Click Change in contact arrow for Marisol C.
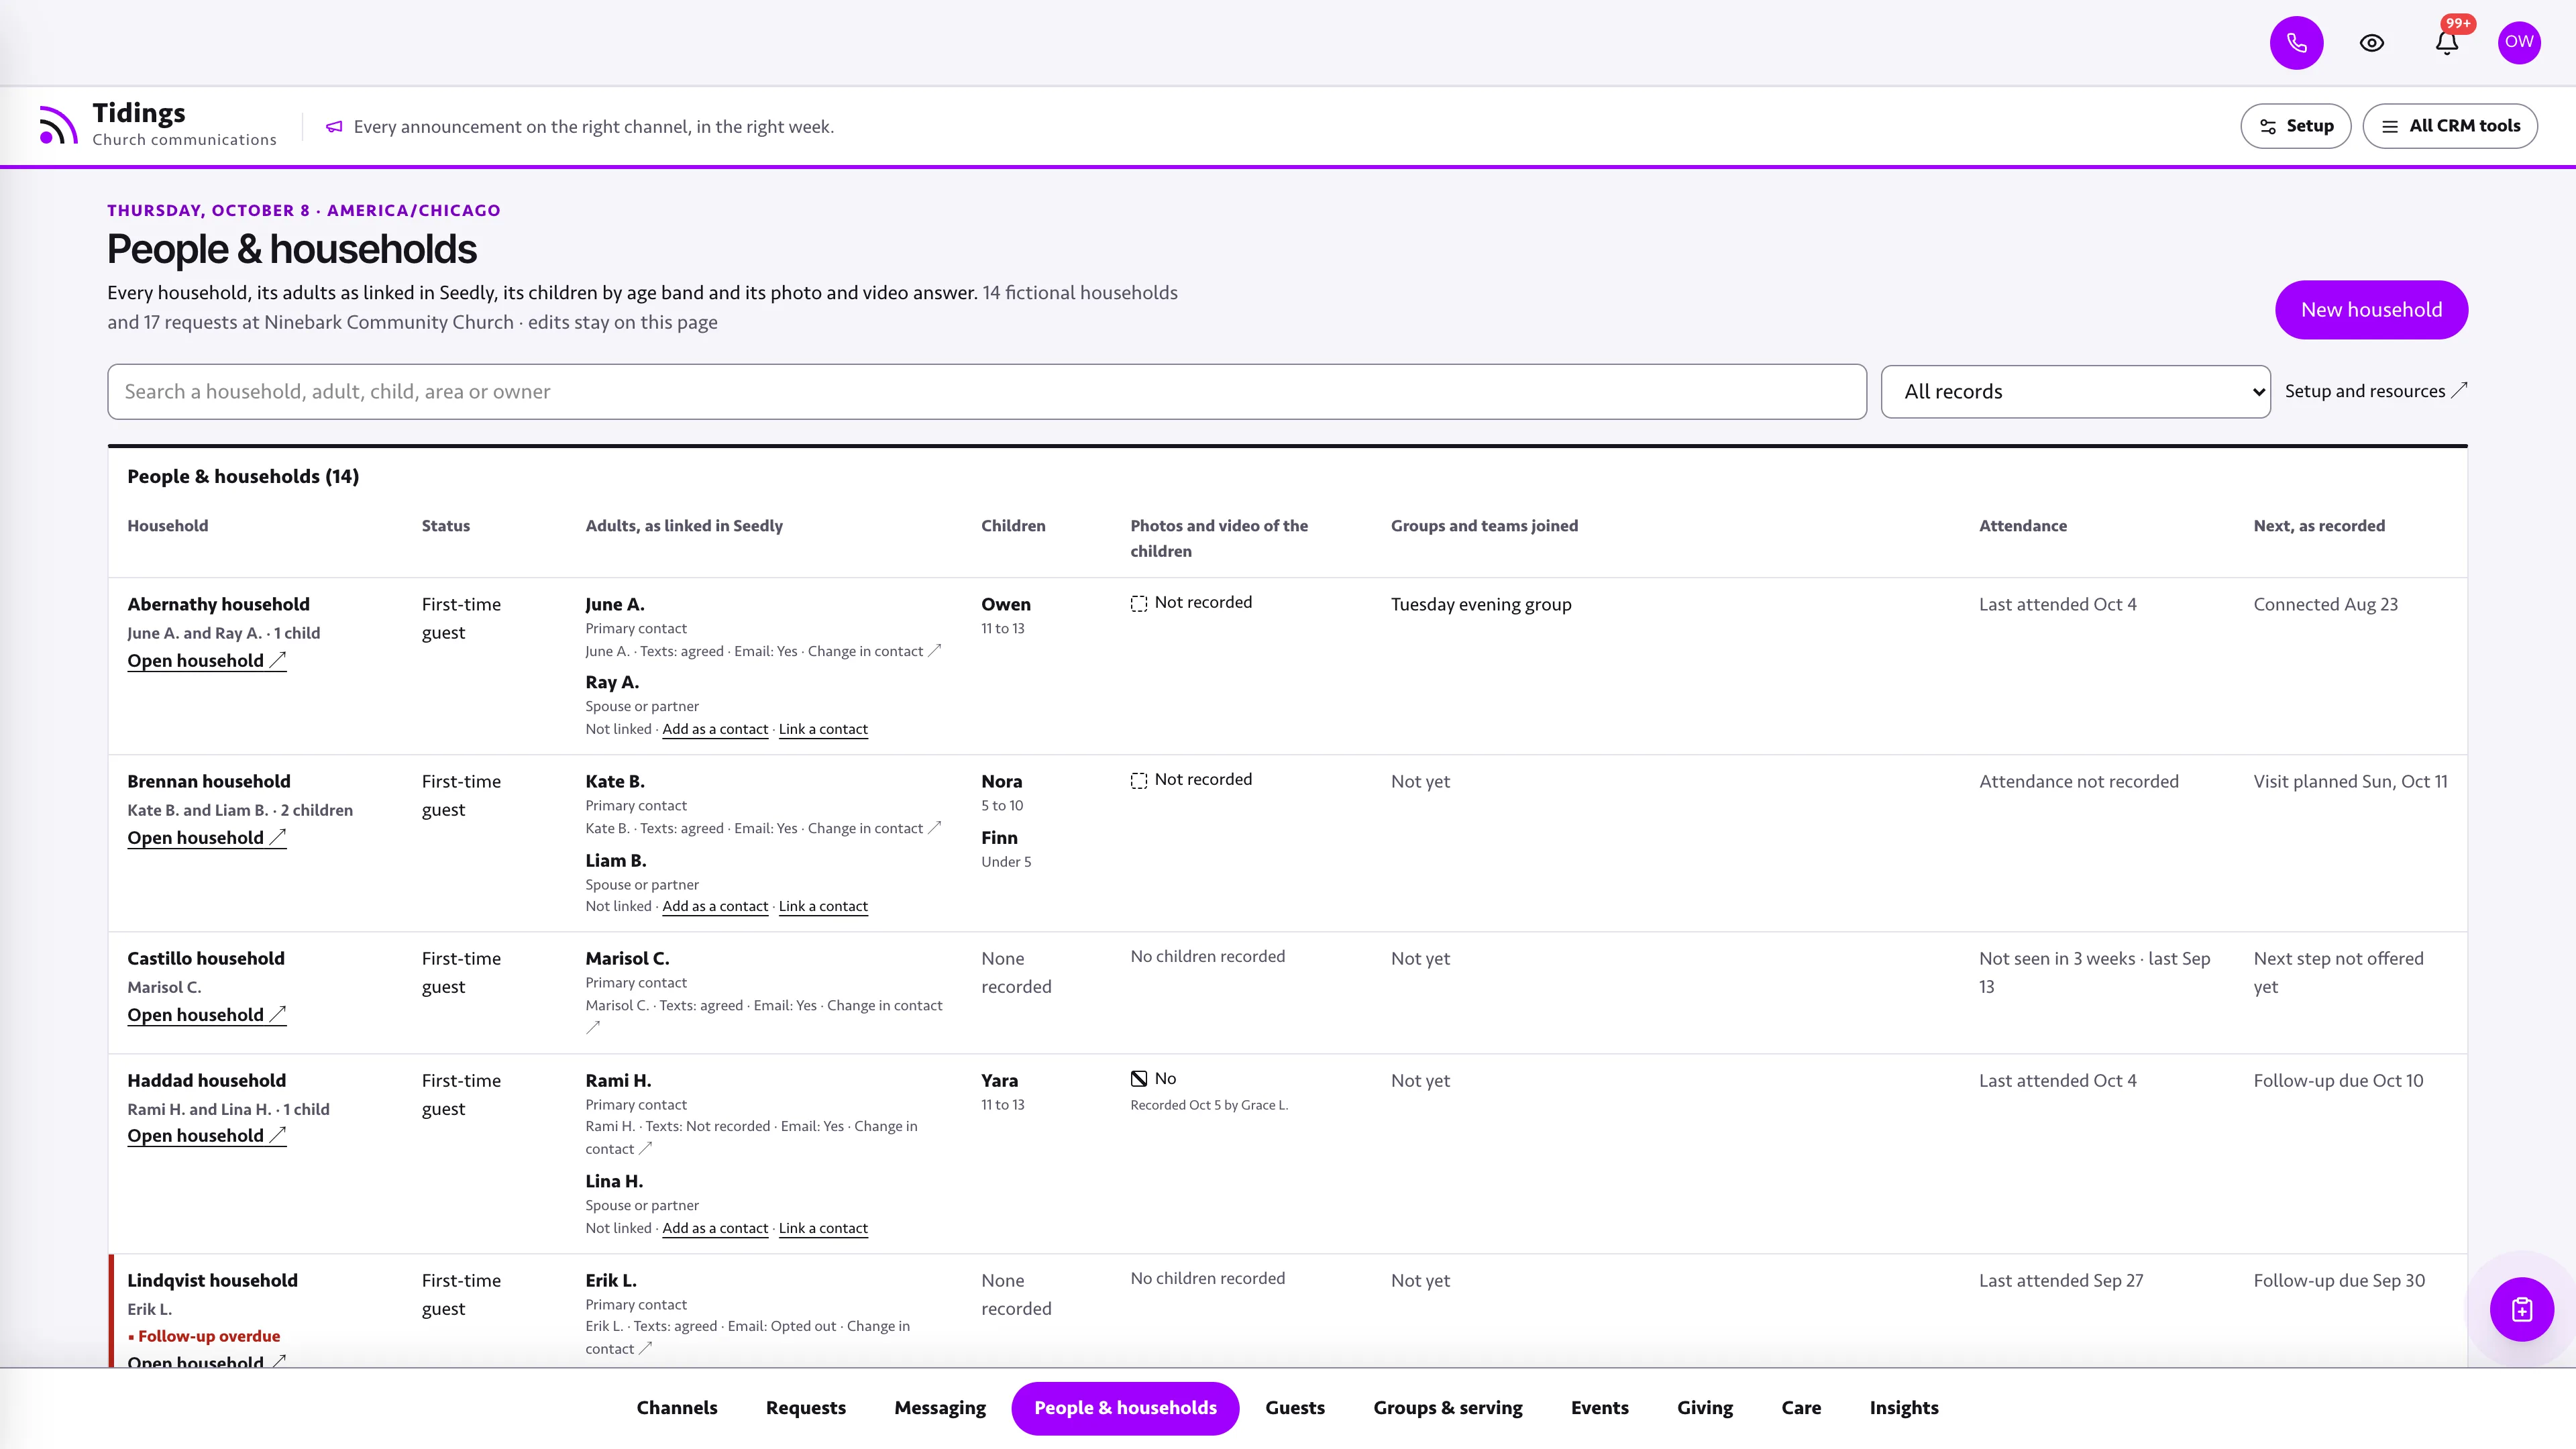Screen dimensions: 2576x1449 [x=593, y=1027]
